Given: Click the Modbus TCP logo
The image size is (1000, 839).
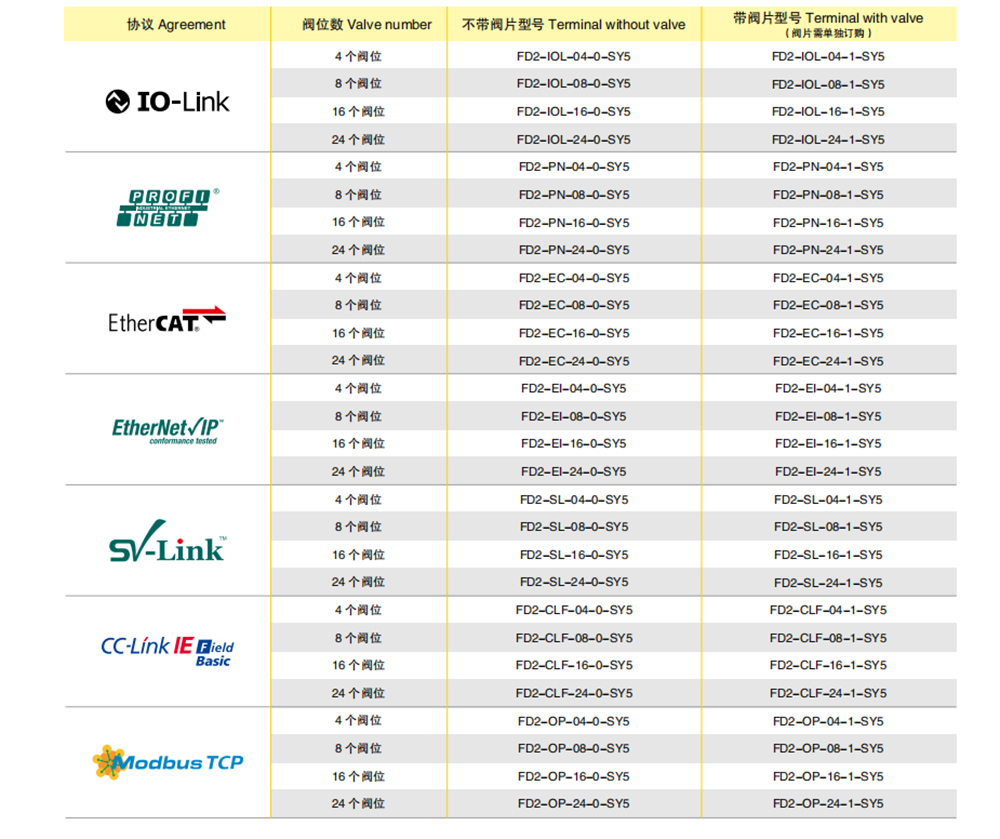Looking at the screenshot, I should (168, 762).
